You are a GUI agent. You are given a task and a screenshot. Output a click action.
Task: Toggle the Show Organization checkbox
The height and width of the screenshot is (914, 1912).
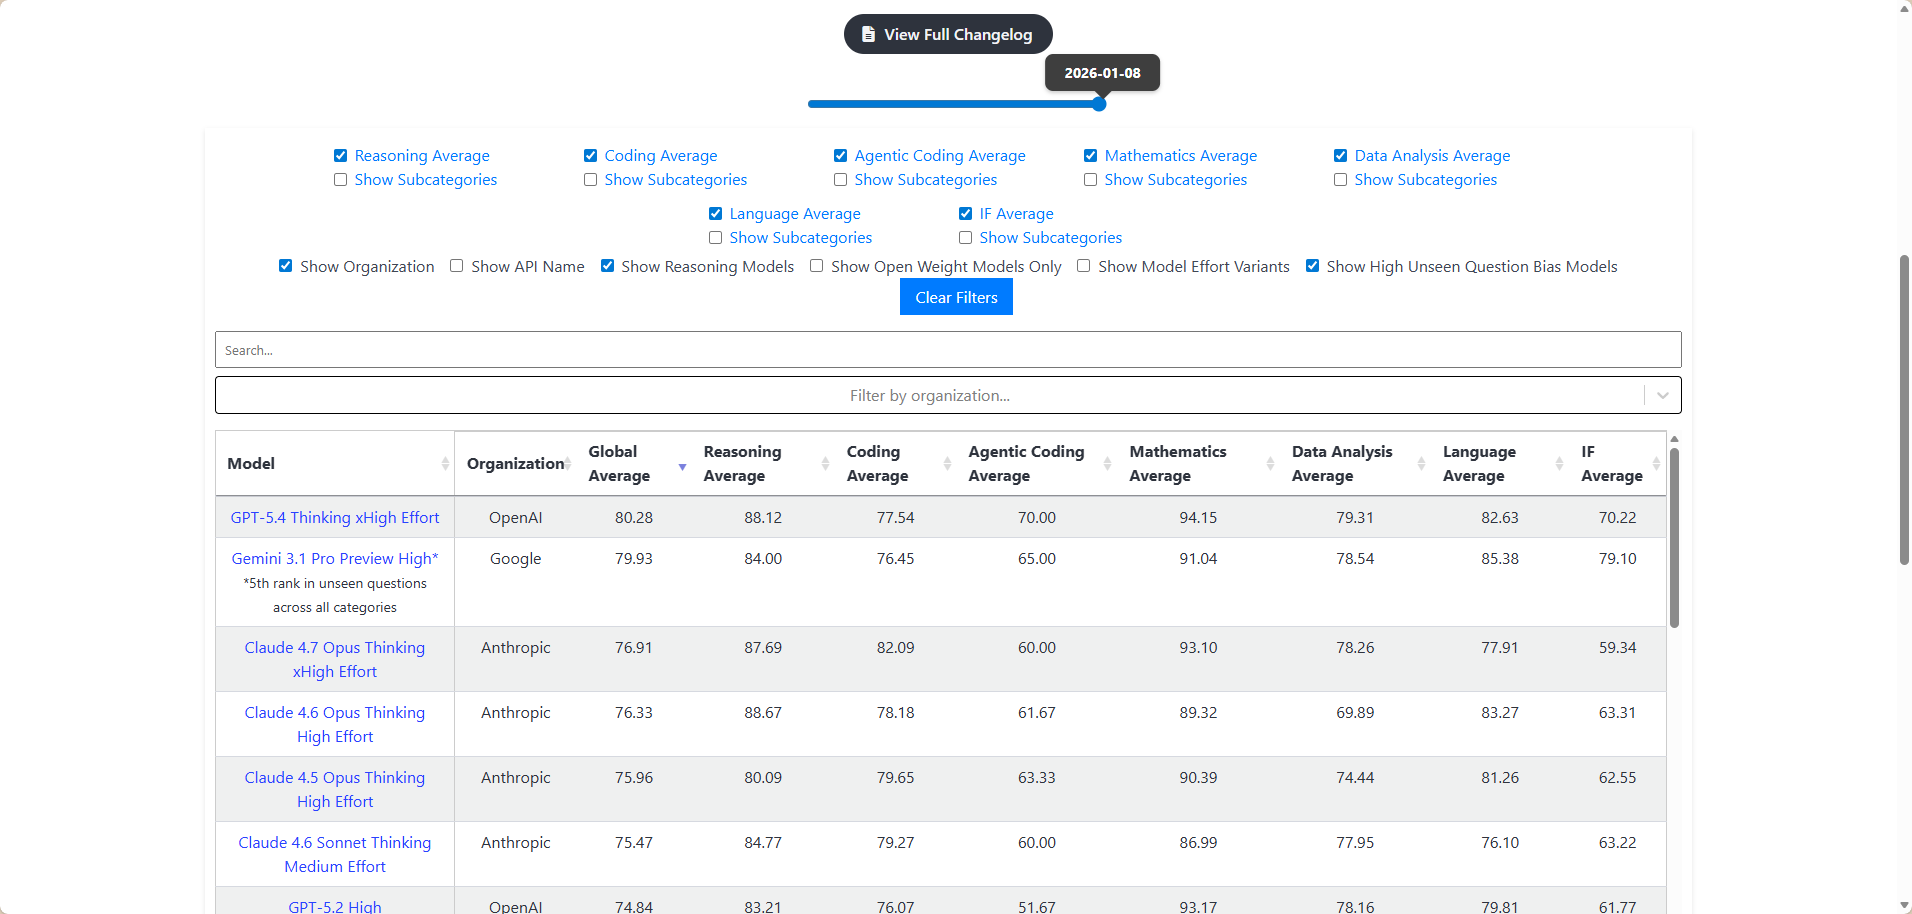pos(285,266)
